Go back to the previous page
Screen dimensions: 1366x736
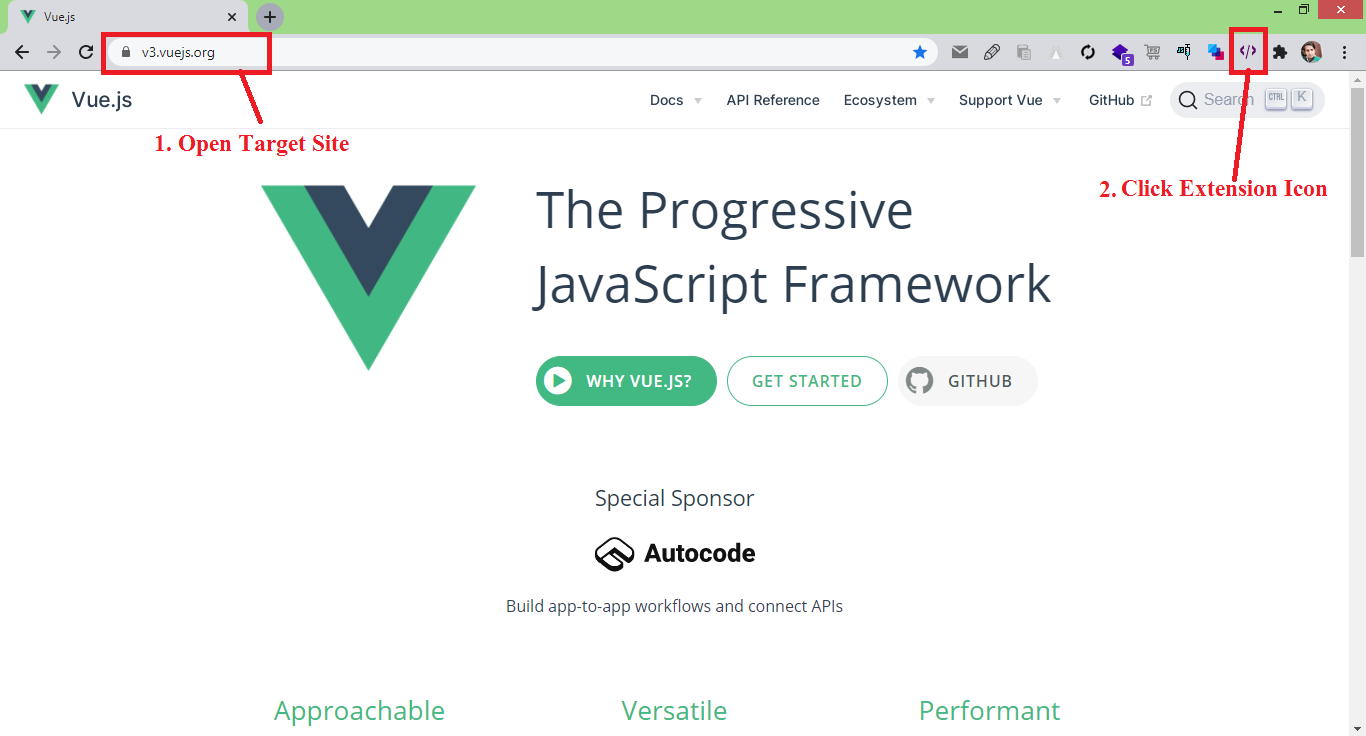pos(22,52)
